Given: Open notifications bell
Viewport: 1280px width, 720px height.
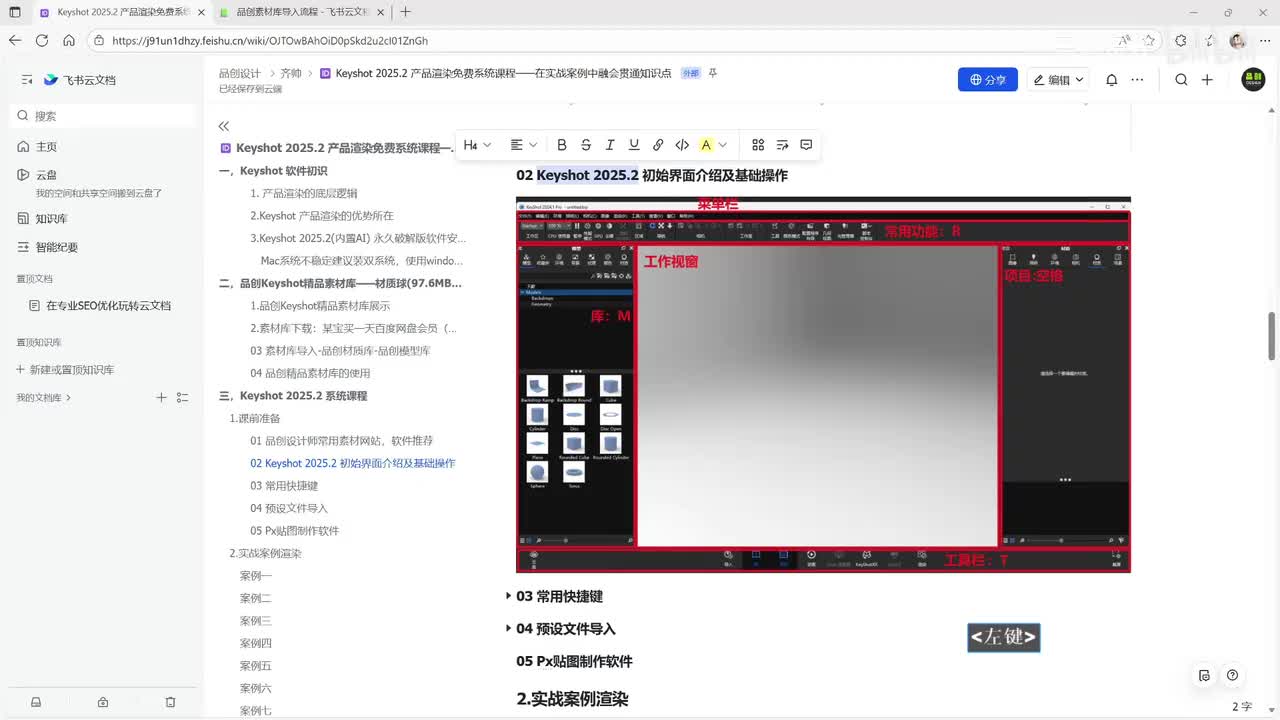Looking at the screenshot, I should (x=1111, y=80).
